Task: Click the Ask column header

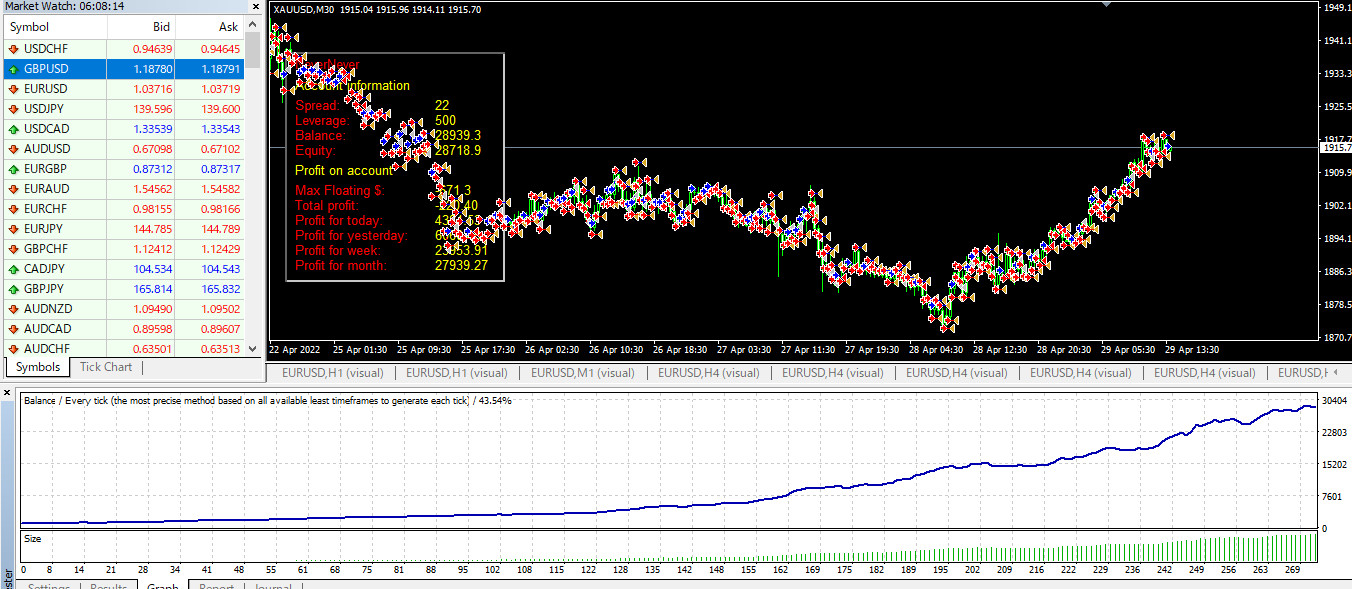Action: (x=209, y=27)
